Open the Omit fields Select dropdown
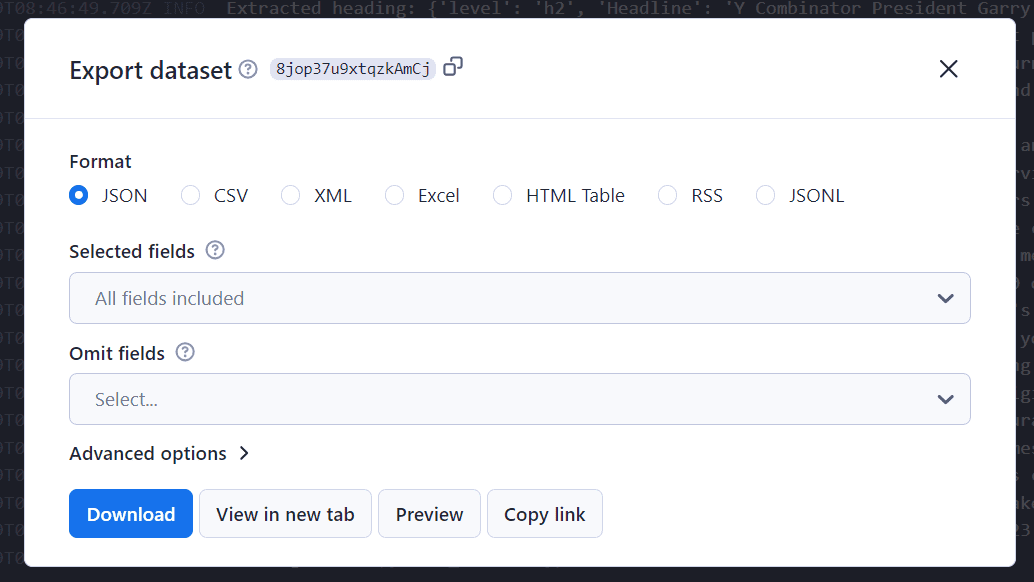 point(519,399)
